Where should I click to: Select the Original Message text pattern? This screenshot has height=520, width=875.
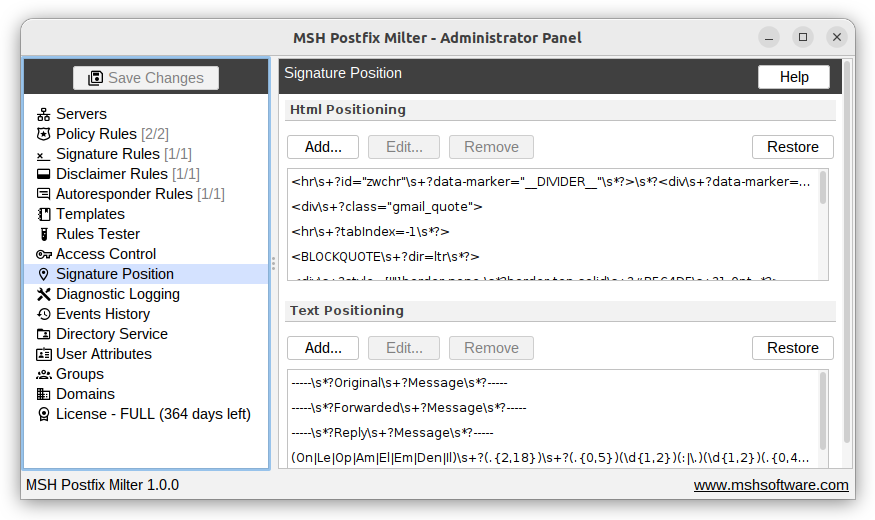(553, 383)
